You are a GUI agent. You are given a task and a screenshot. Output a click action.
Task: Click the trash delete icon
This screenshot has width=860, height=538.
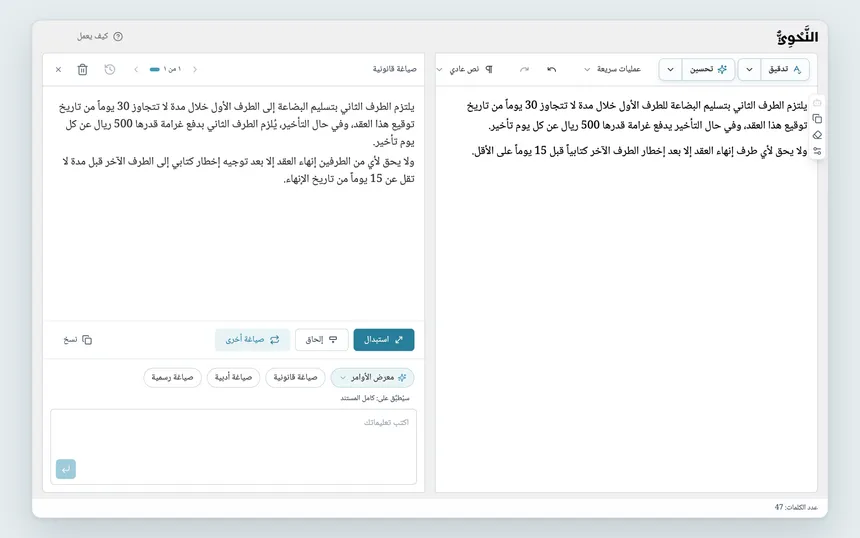tap(82, 70)
